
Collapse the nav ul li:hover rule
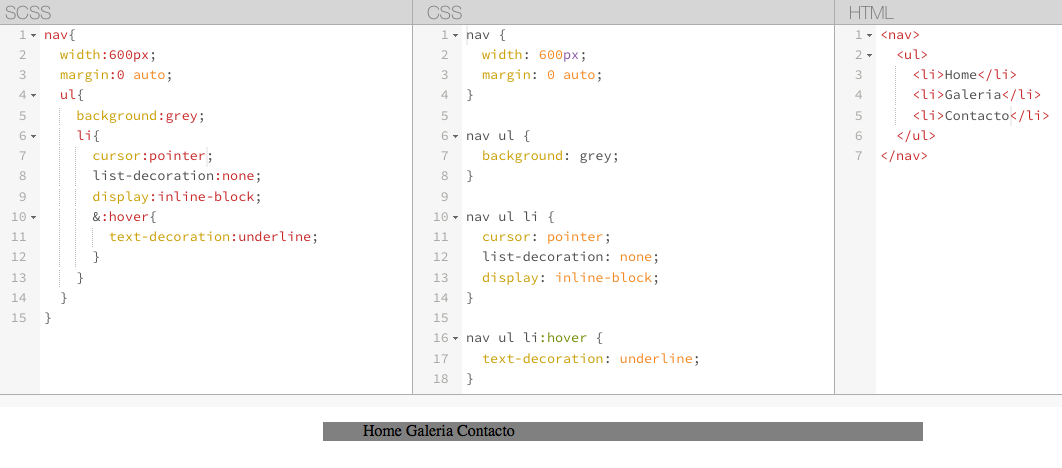pos(456,338)
